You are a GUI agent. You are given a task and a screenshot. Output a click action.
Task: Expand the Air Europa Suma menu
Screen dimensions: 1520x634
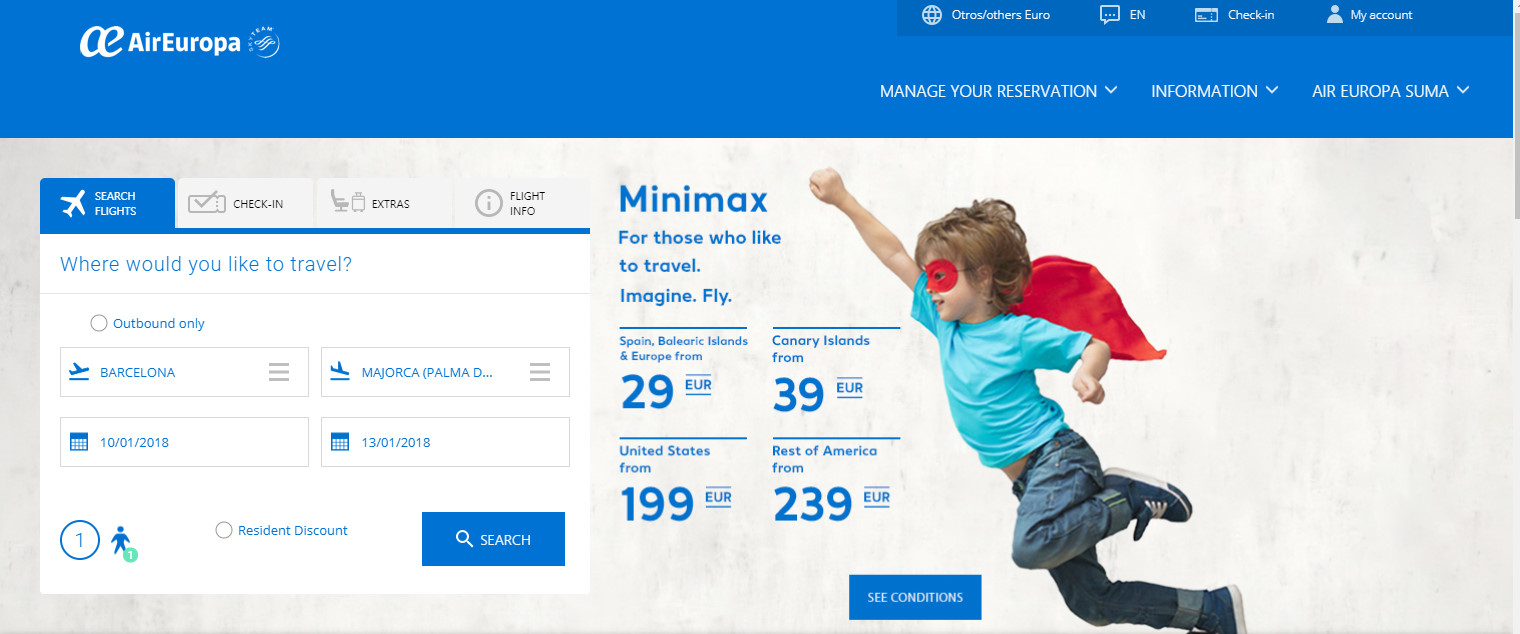pos(1390,91)
